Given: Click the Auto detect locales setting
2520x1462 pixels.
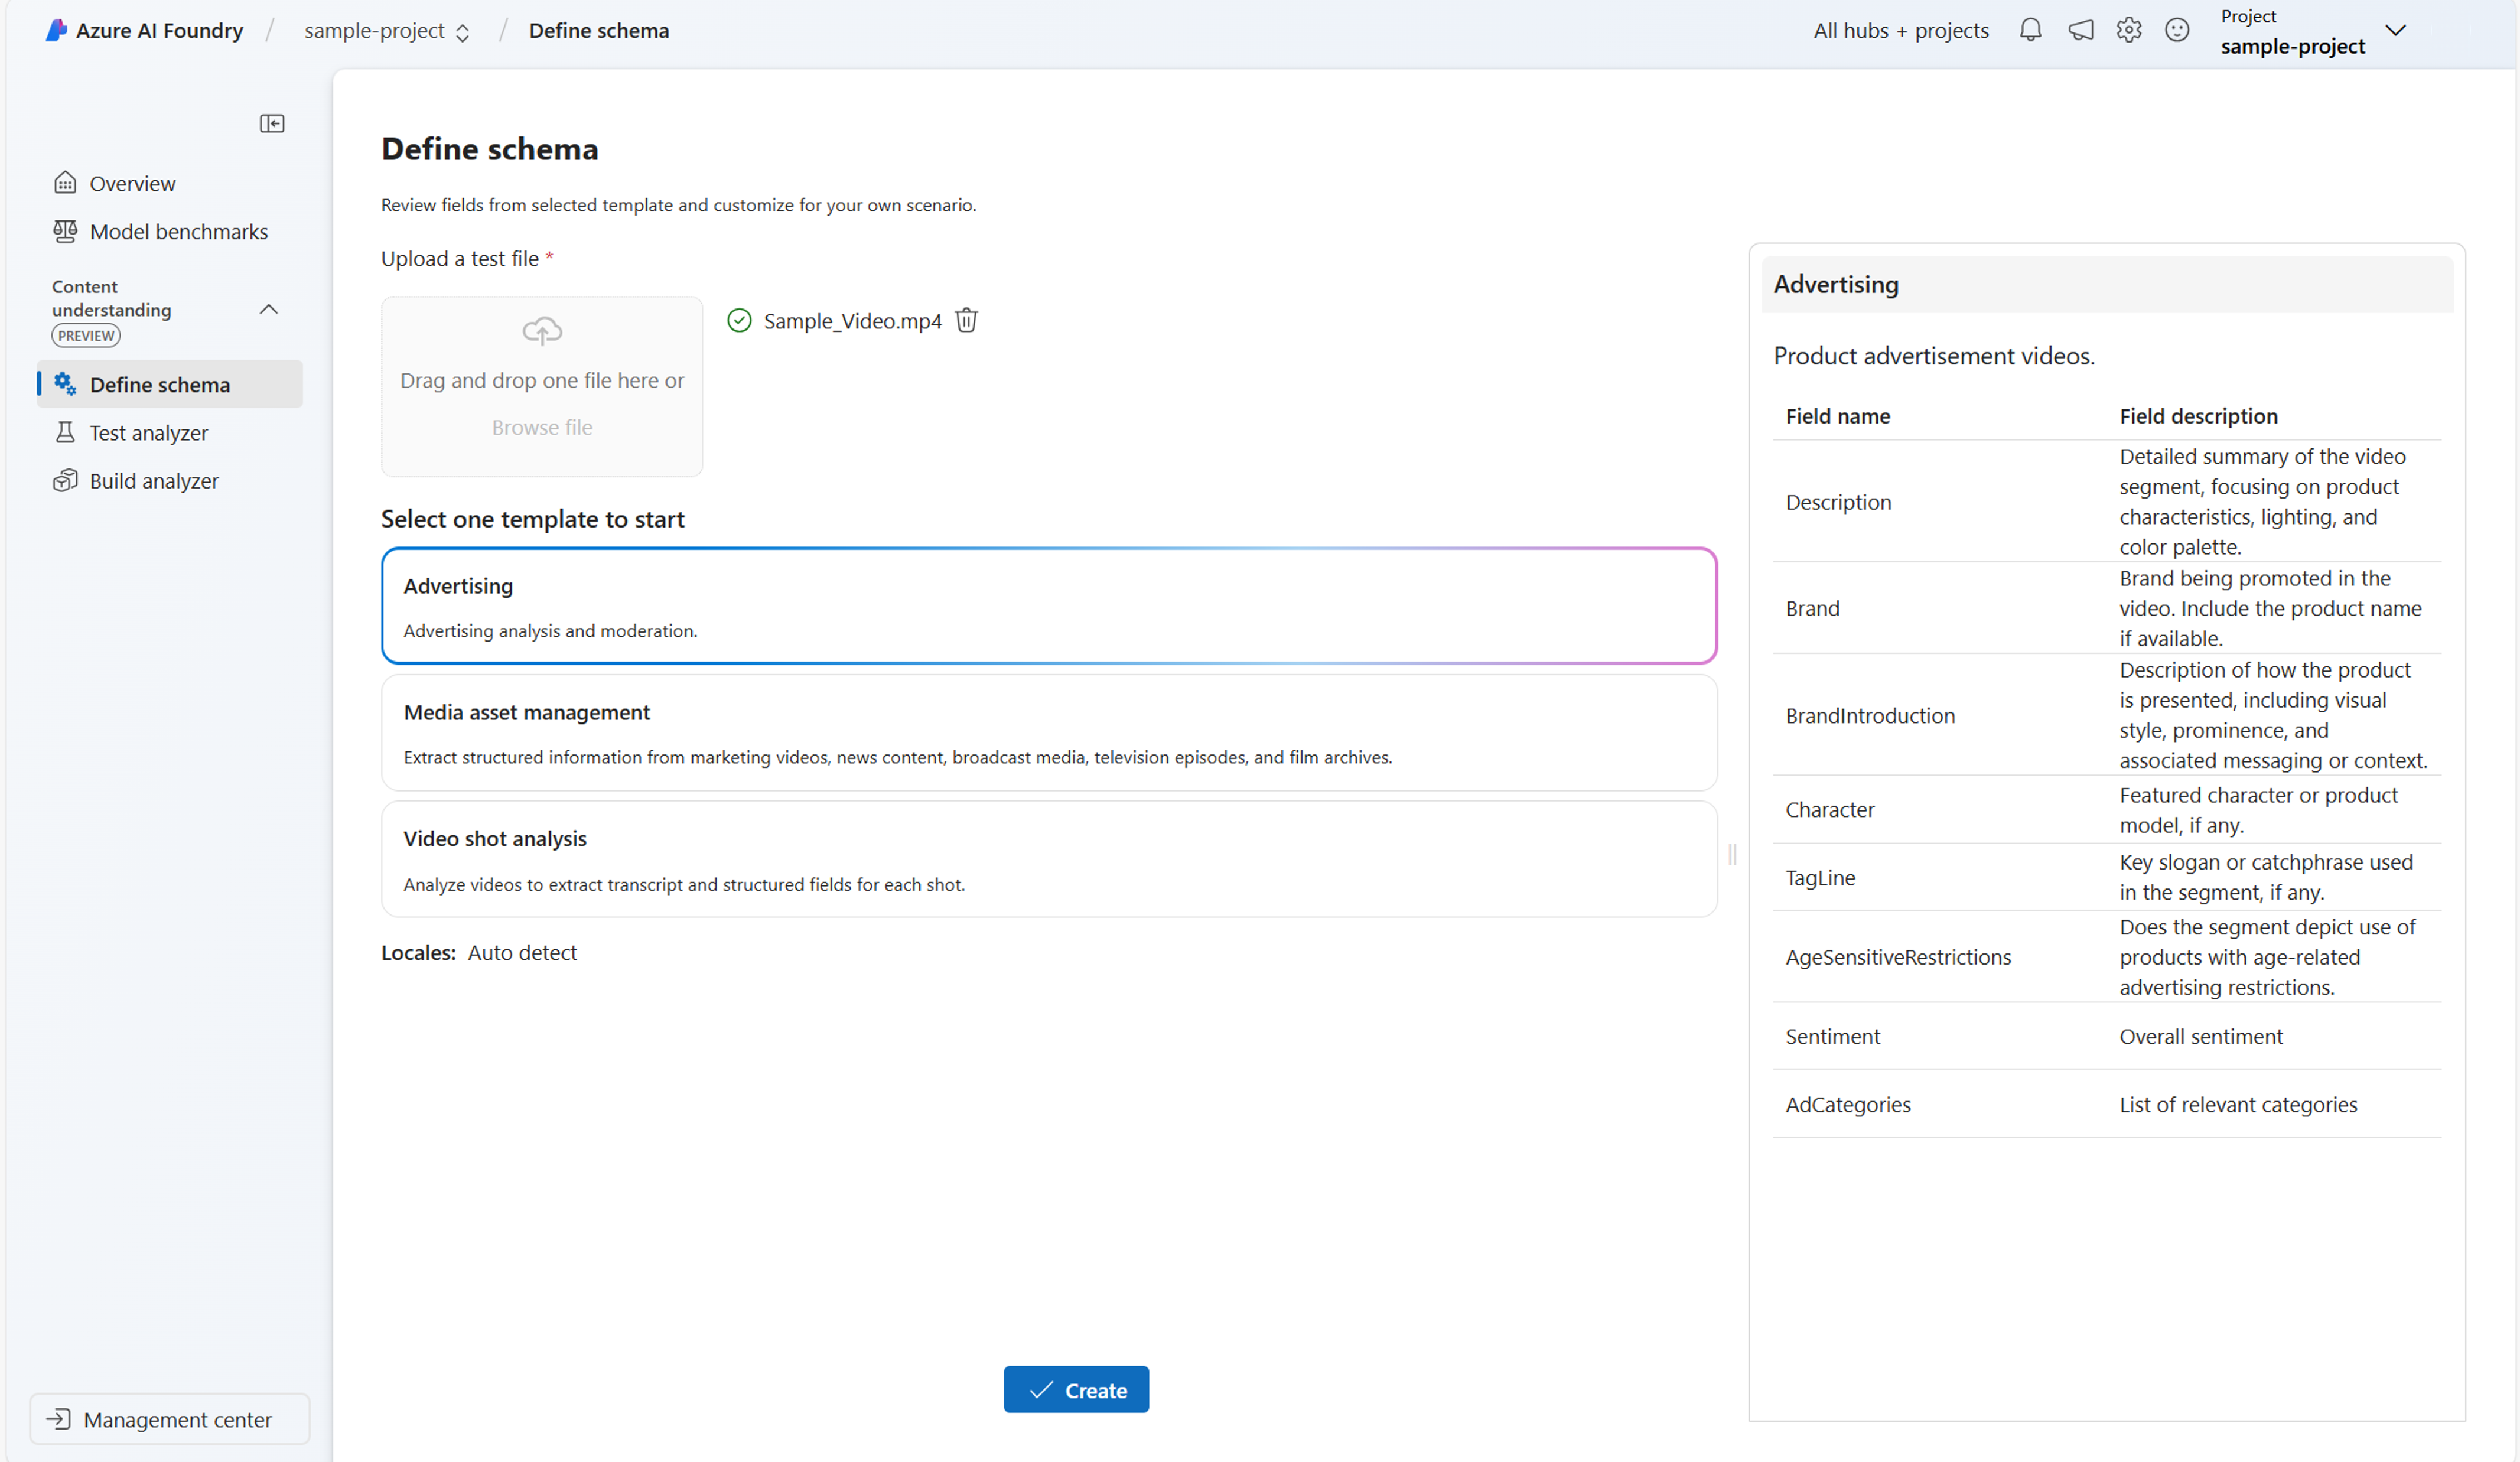Looking at the screenshot, I should (x=522, y=952).
